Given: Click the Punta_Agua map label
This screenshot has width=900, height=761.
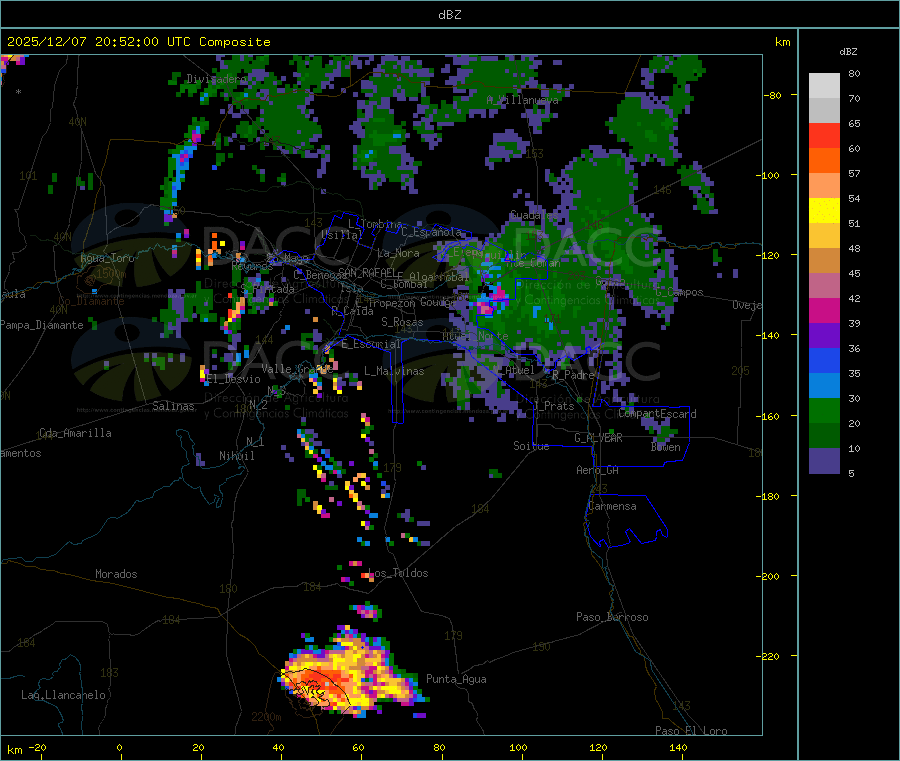Looking at the screenshot, I should 456,679.
